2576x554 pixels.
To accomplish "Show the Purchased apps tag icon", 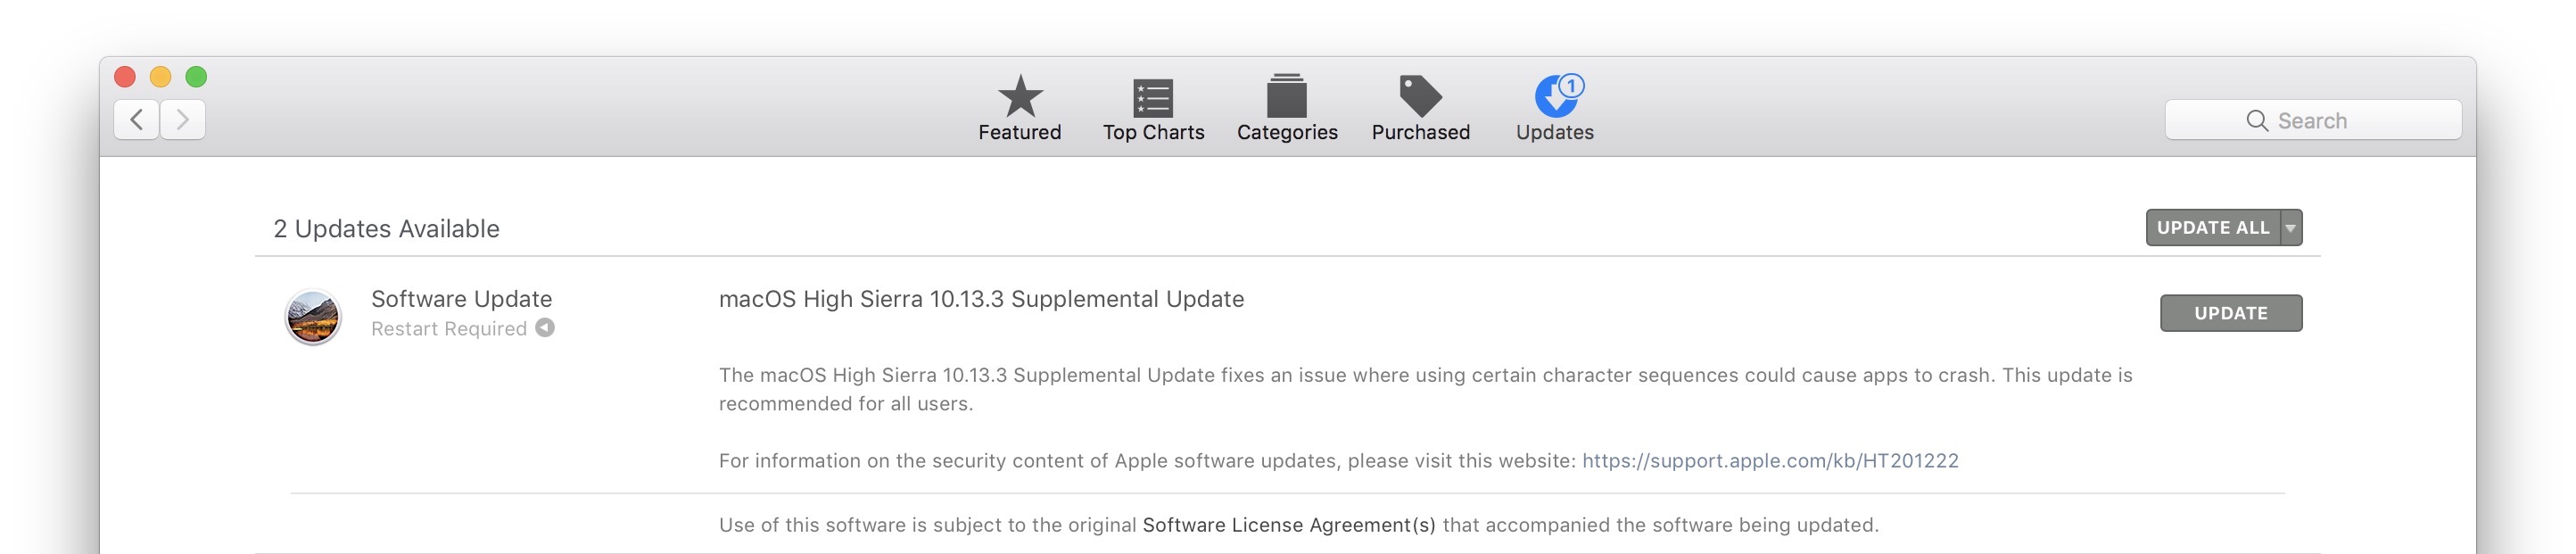I will pos(1420,96).
